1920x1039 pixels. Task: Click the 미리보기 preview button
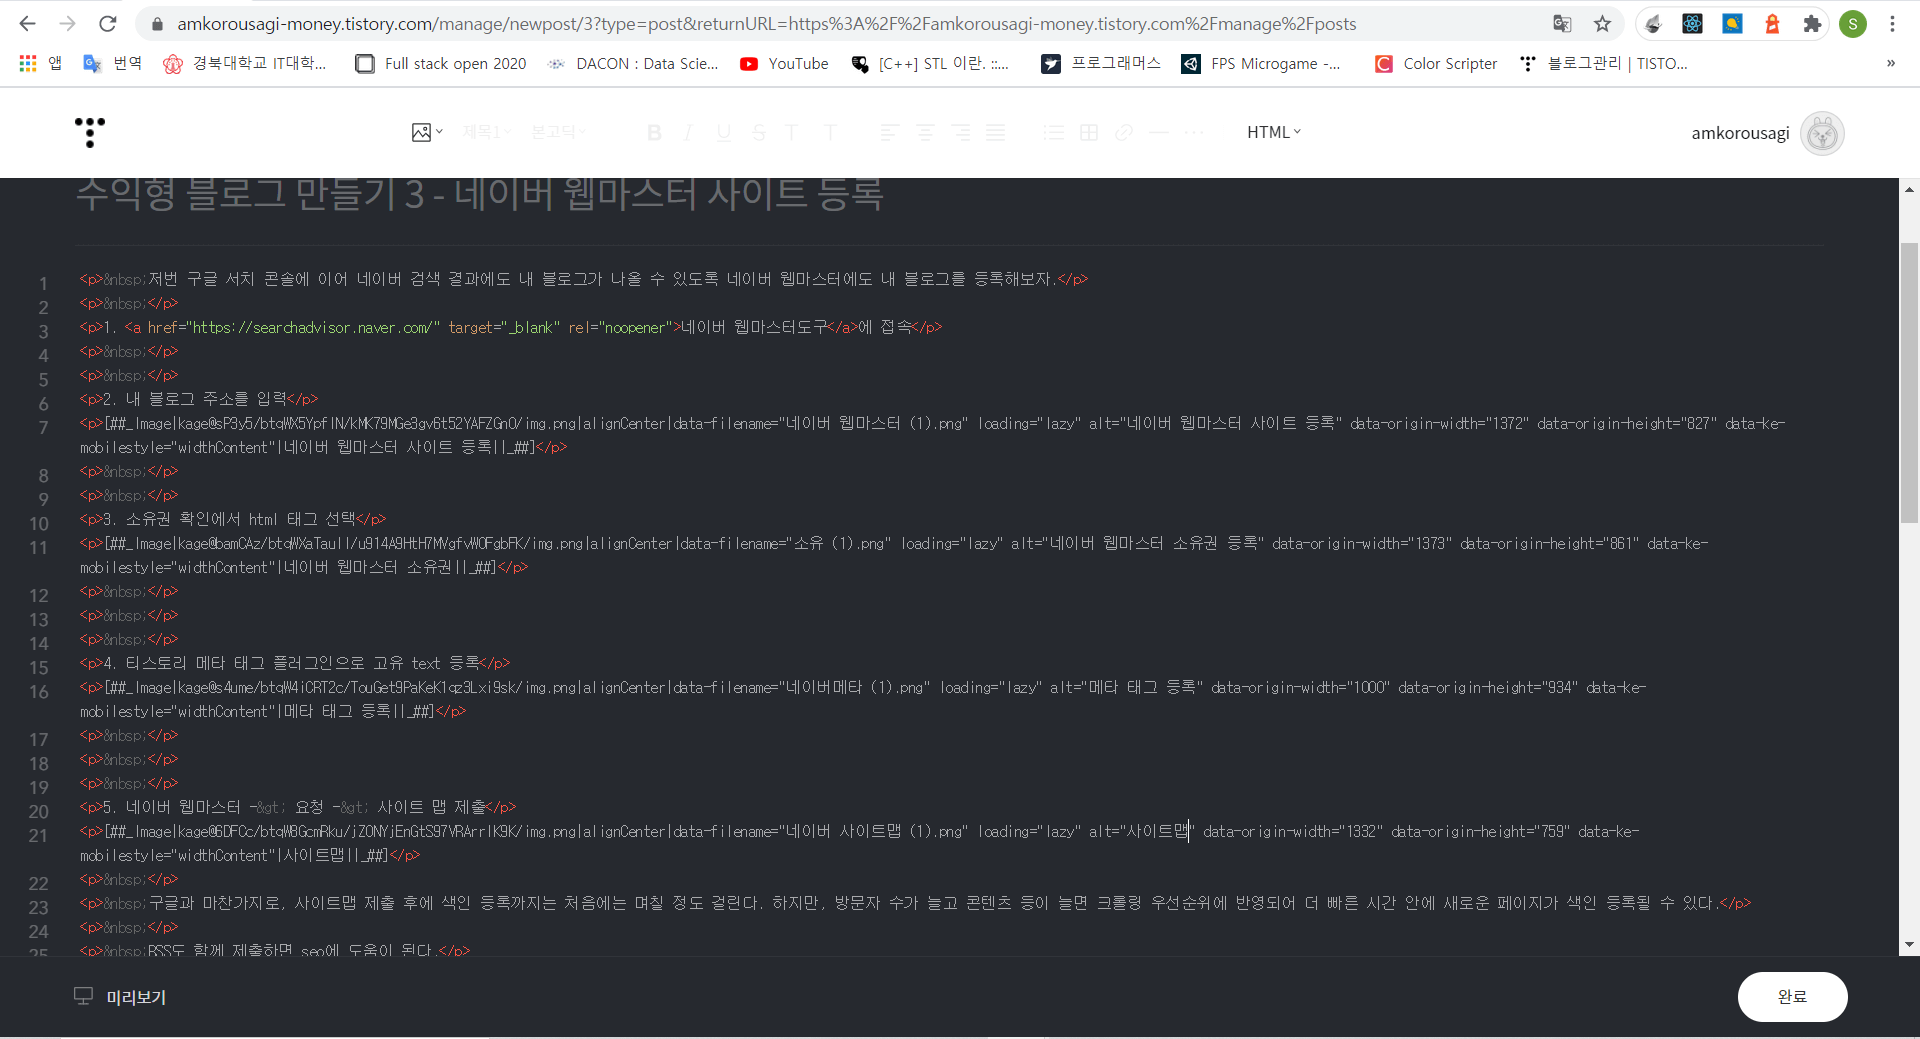click(x=120, y=997)
